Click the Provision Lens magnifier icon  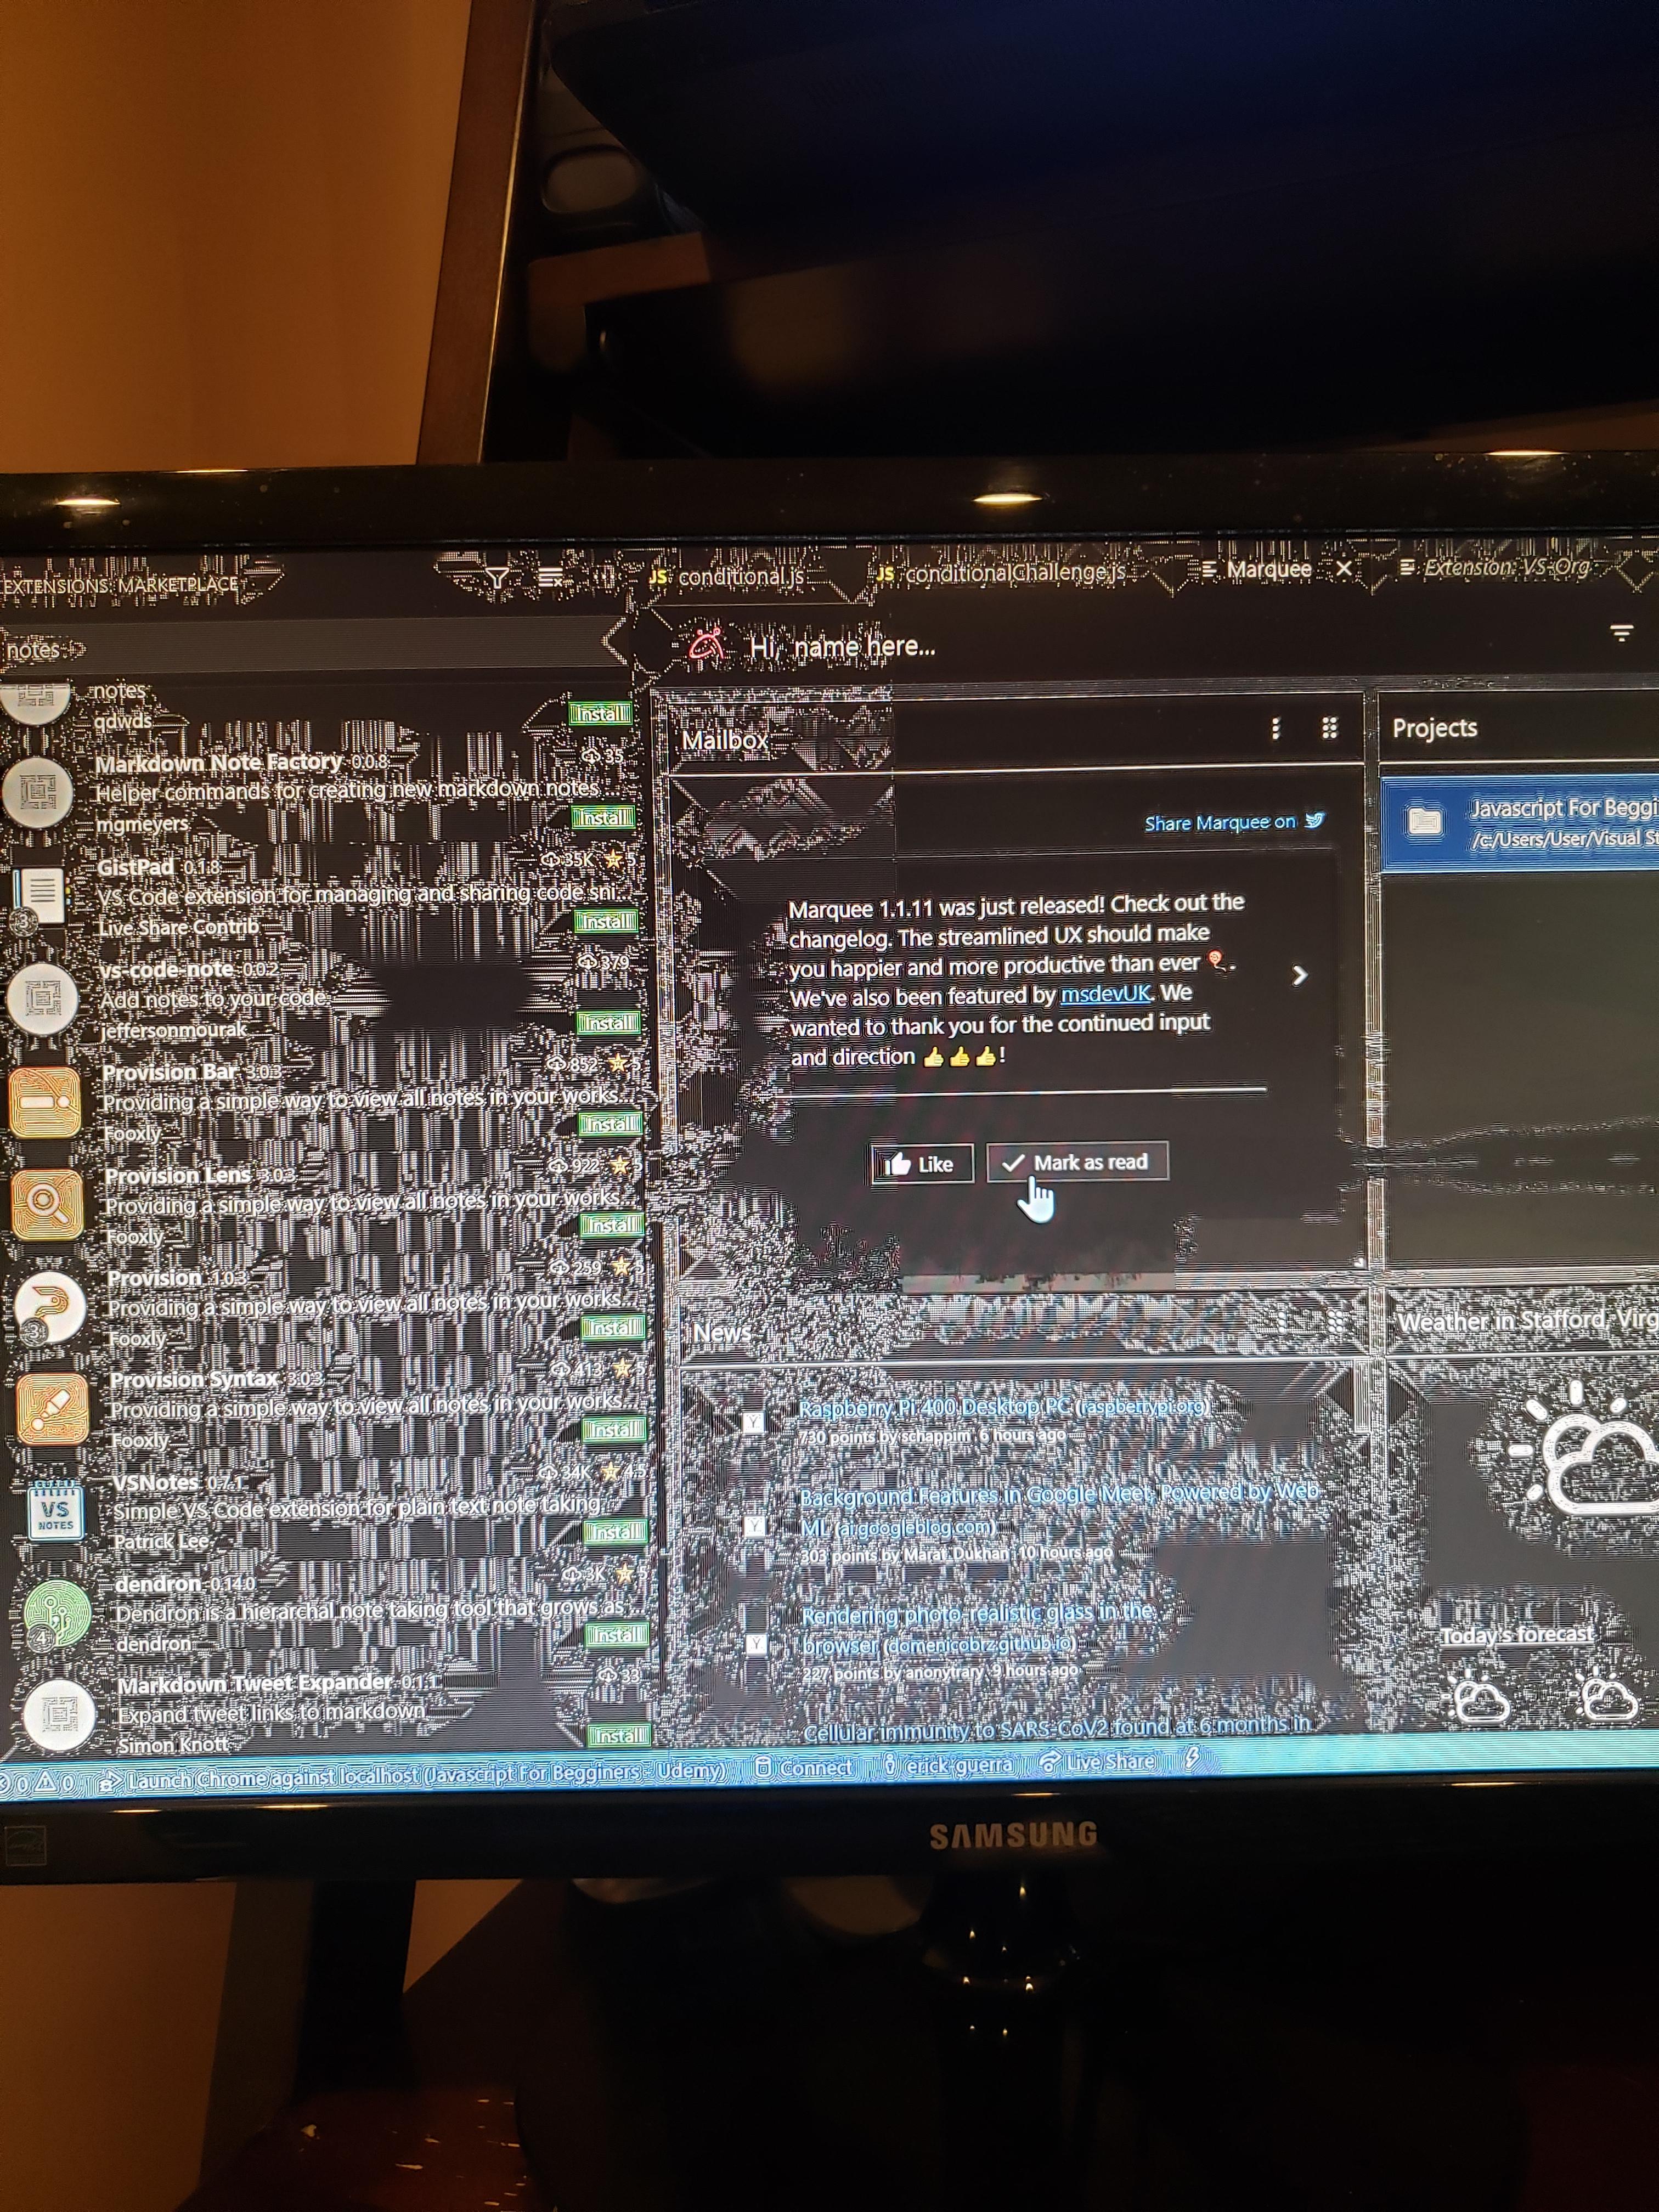tap(47, 1205)
